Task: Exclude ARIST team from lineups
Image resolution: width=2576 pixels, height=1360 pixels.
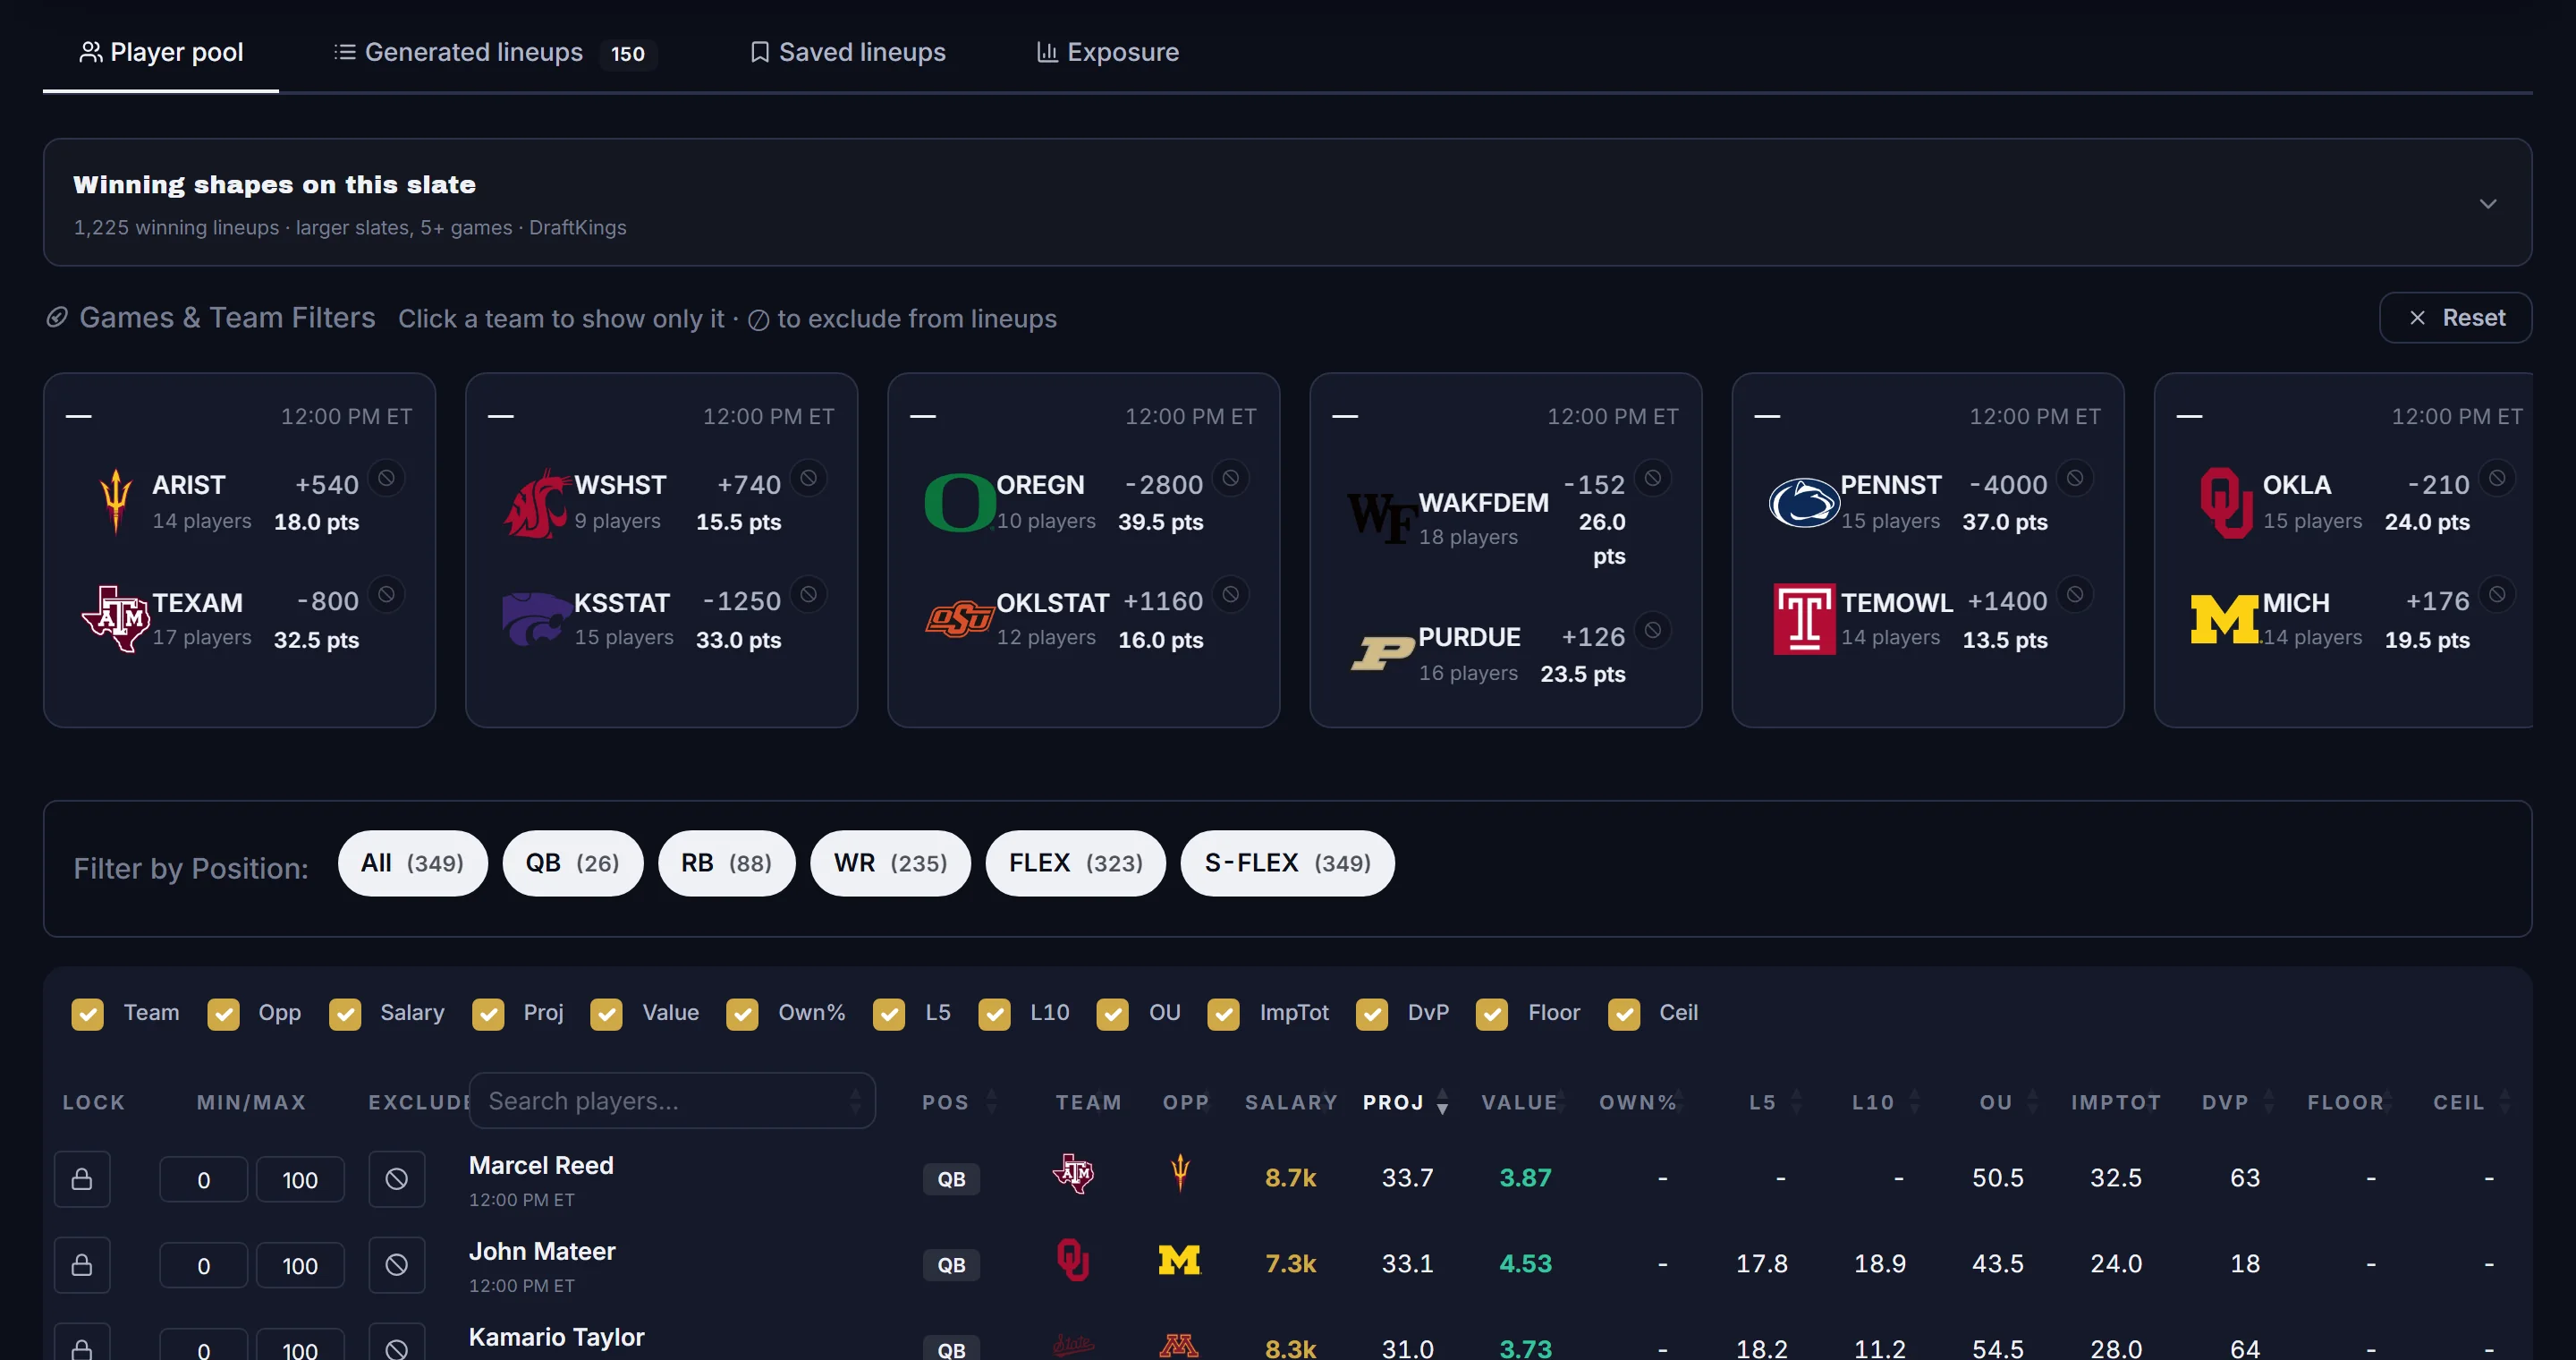Action: tap(386, 478)
